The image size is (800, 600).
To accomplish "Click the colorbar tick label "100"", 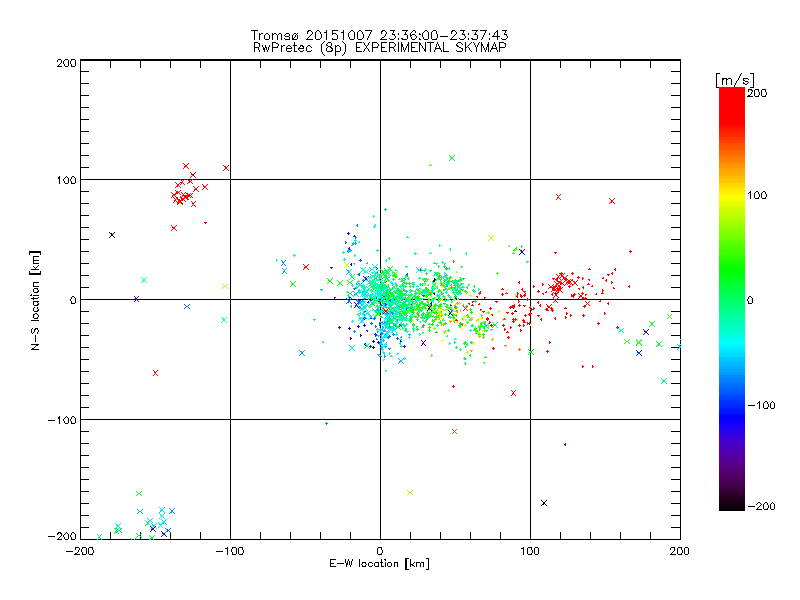I will [x=757, y=195].
